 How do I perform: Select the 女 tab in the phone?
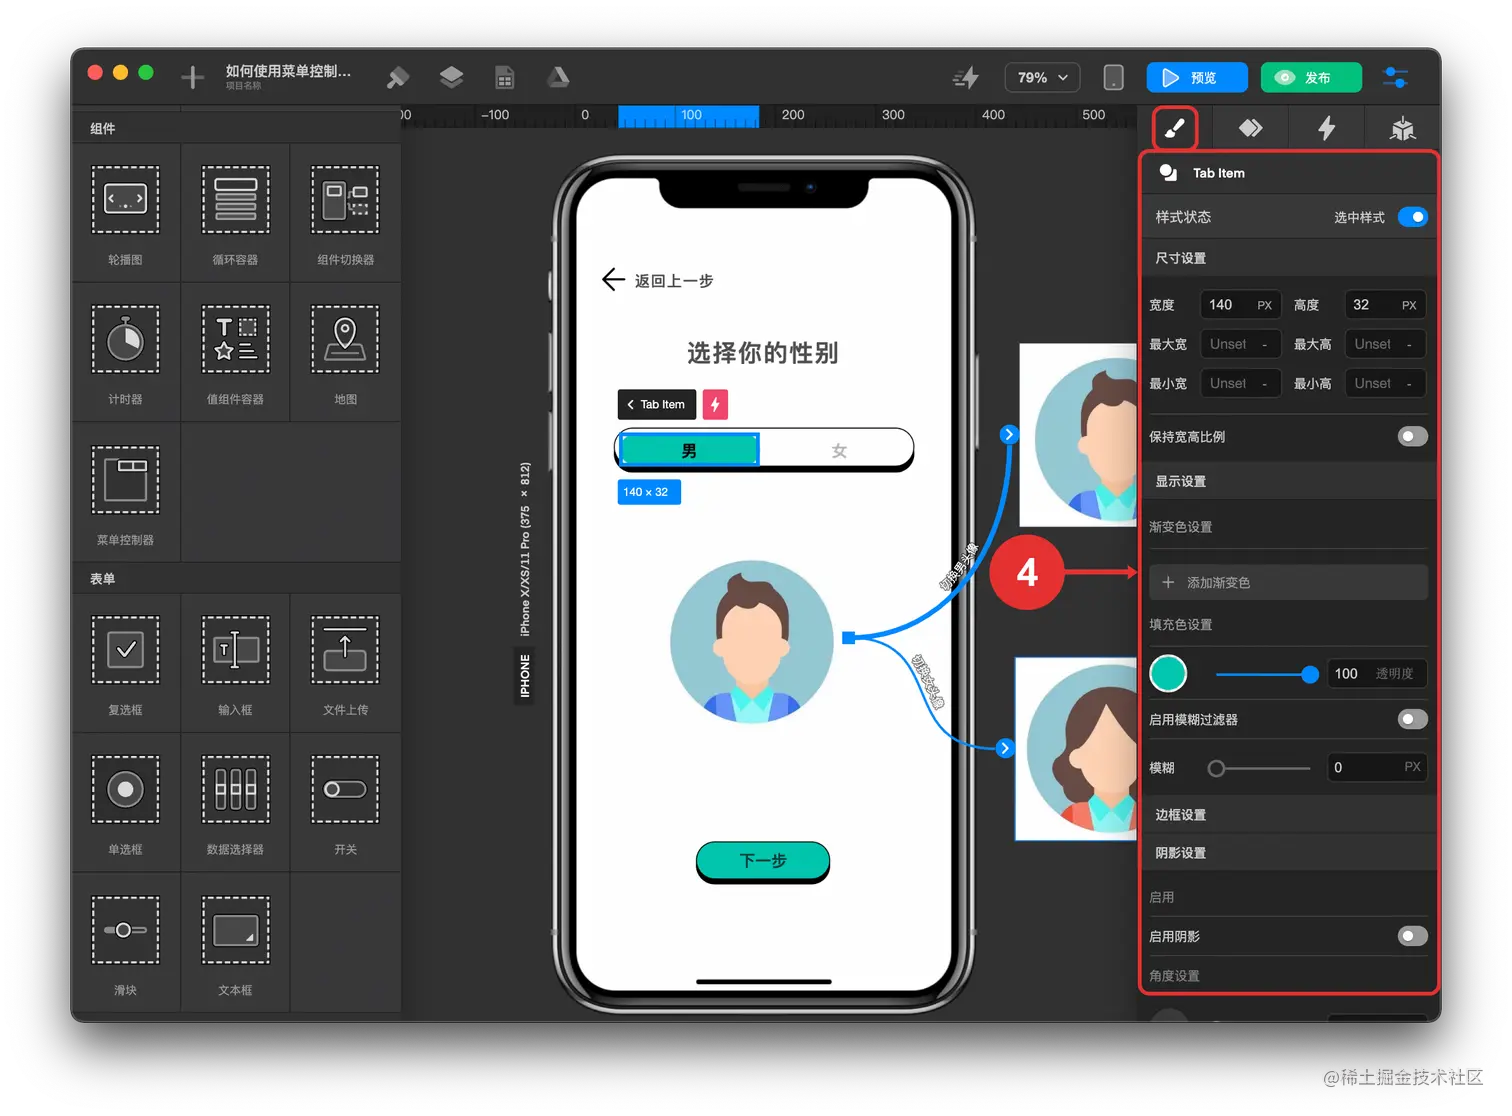click(x=838, y=450)
